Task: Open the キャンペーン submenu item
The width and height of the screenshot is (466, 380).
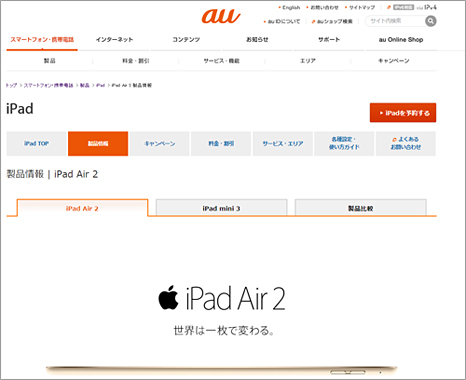Action: coord(394,61)
